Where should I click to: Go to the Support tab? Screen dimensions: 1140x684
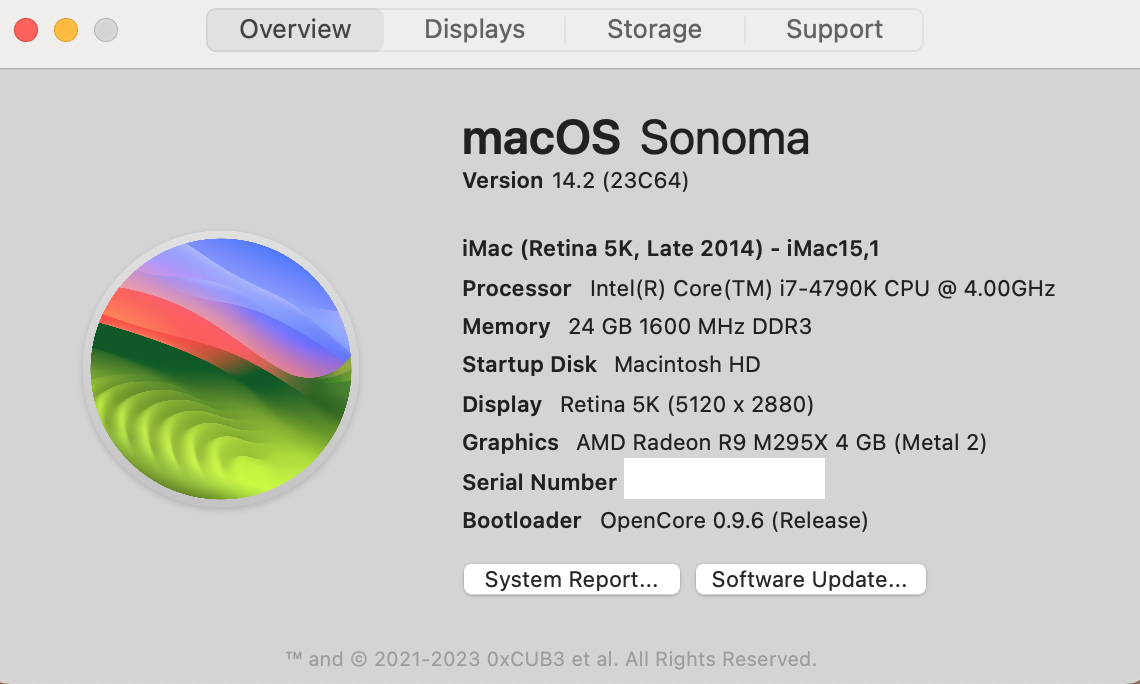pyautogui.click(x=834, y=30)
